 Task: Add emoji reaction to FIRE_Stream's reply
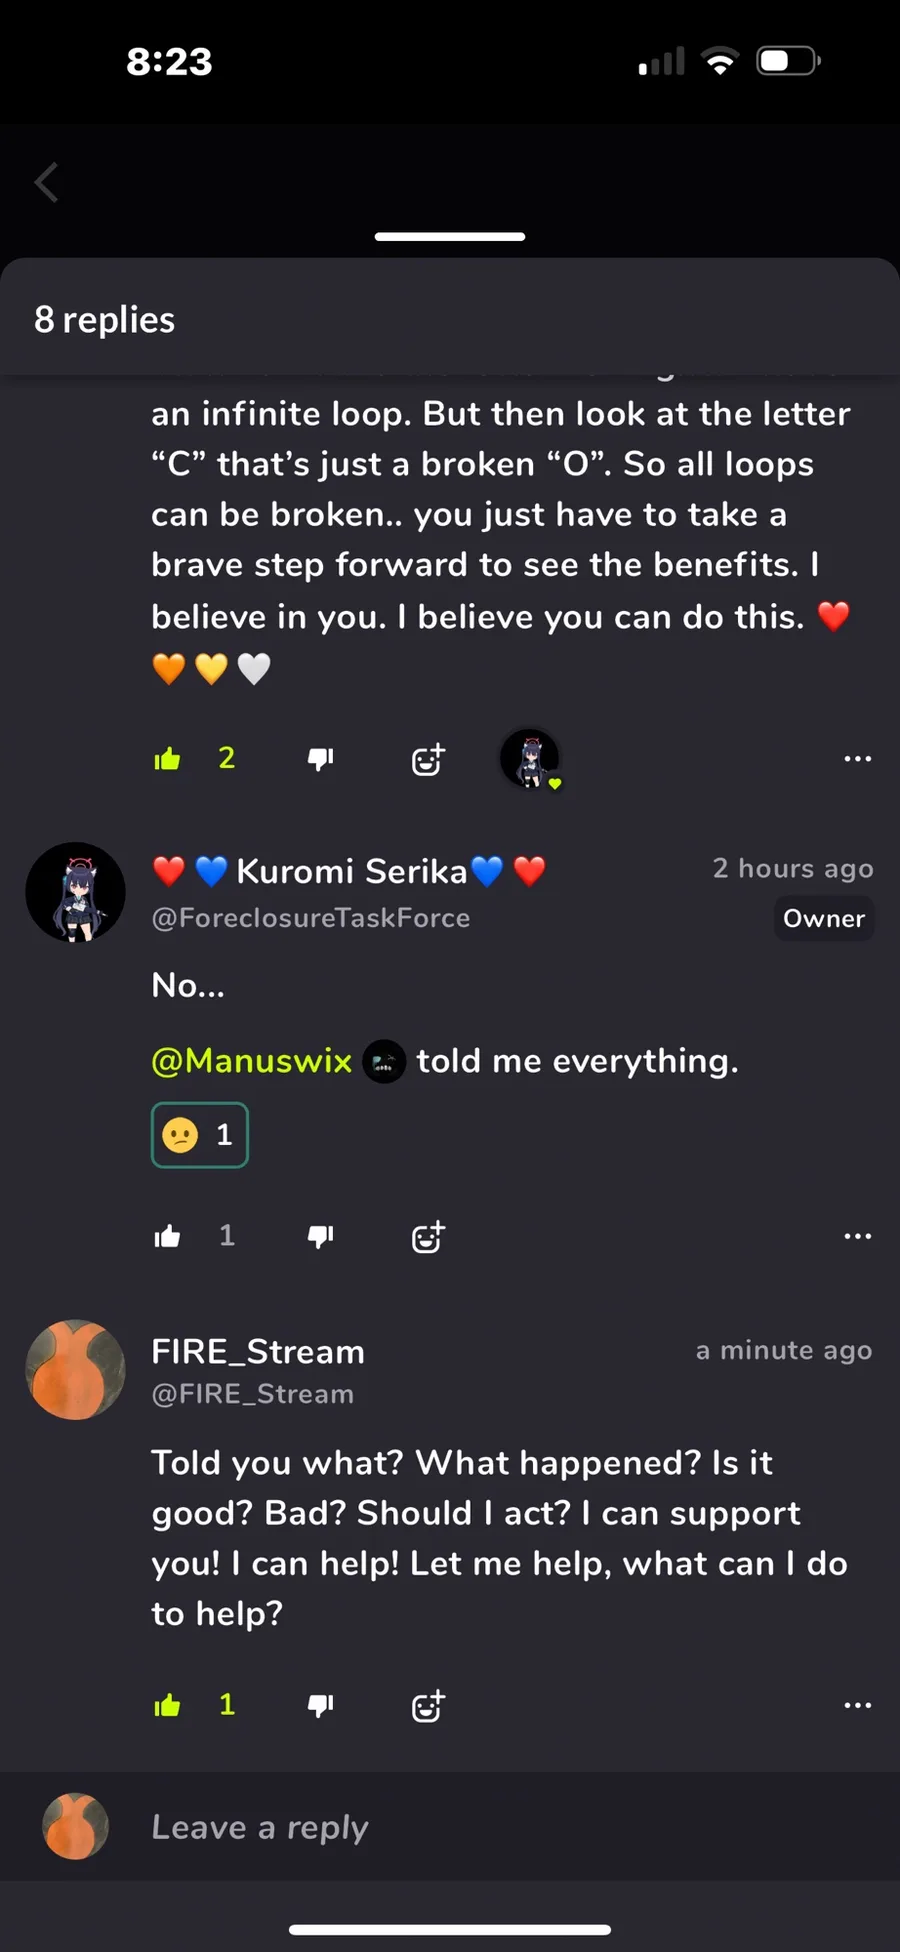coord(428,1706)
